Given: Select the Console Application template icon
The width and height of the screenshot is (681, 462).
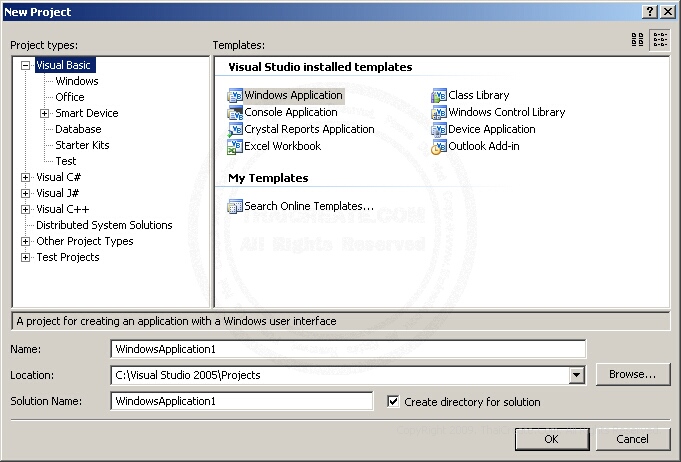Looking at the screenshot, I should click(235, 112).
